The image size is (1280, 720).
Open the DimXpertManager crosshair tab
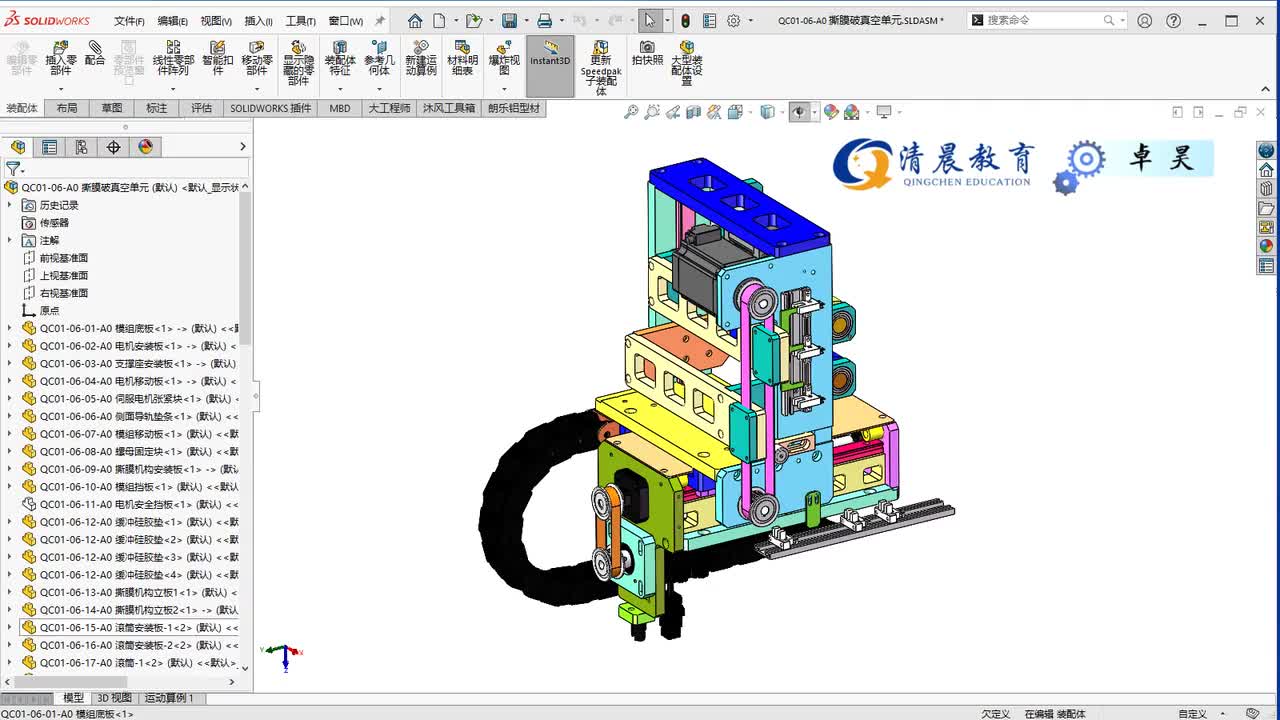[x=113, y=147]
